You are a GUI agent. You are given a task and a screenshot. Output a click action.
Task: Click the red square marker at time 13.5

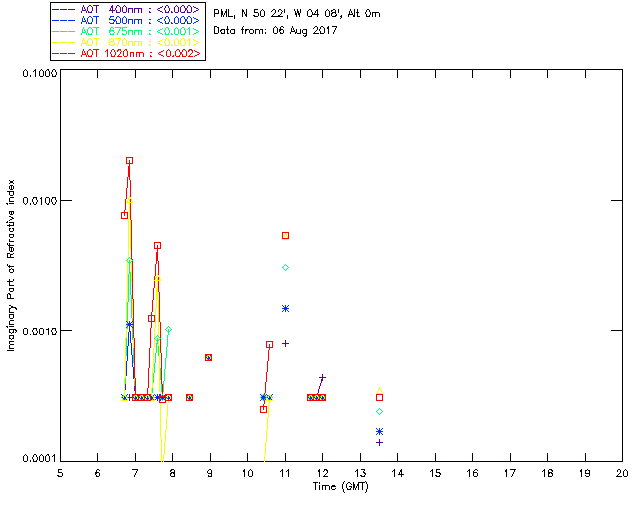coord(380,398)
